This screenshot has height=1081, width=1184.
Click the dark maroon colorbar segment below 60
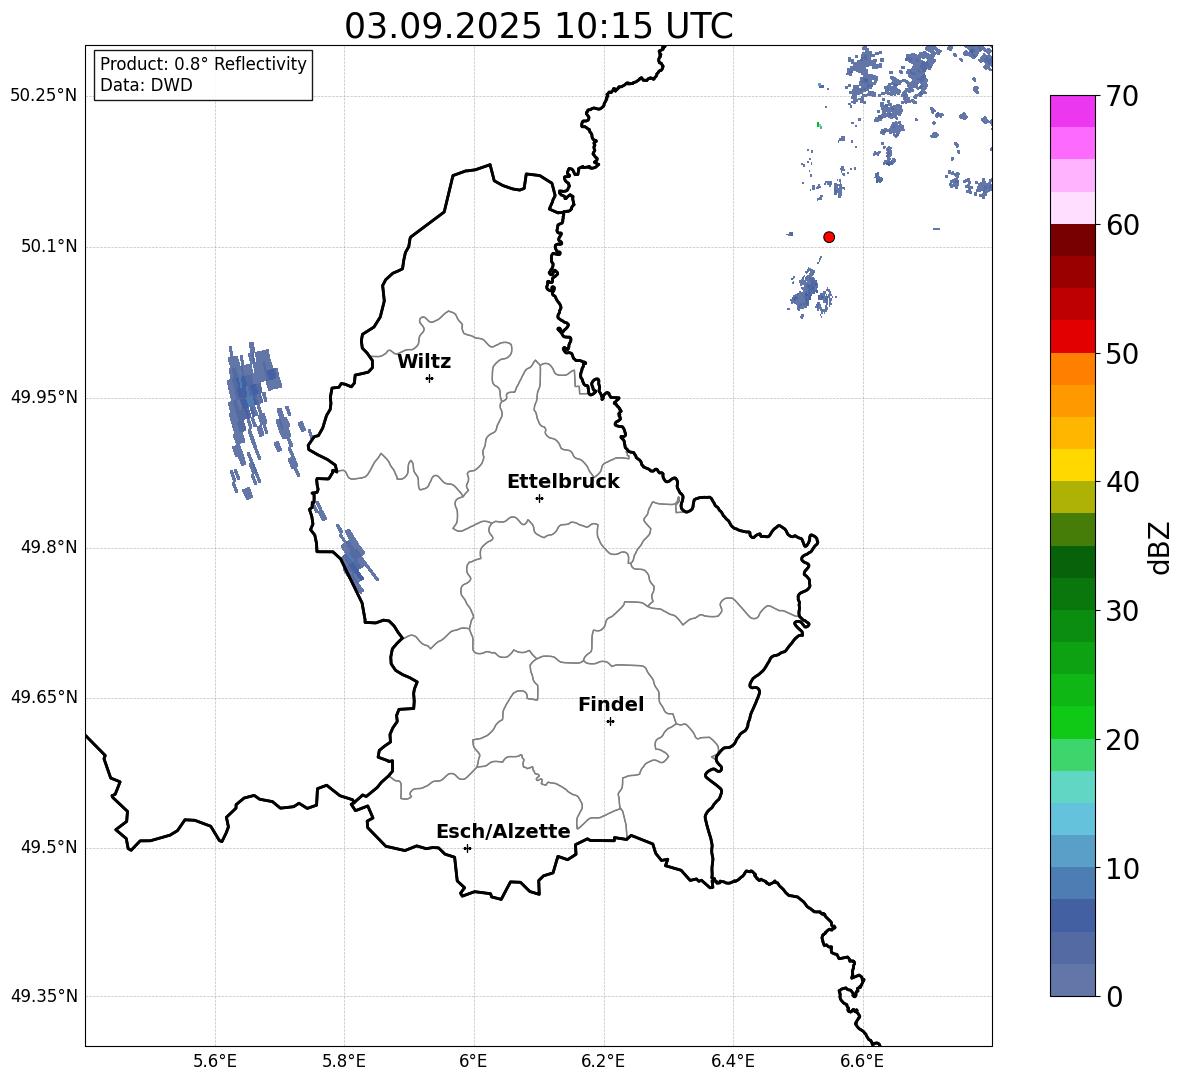coord(1073,240)
